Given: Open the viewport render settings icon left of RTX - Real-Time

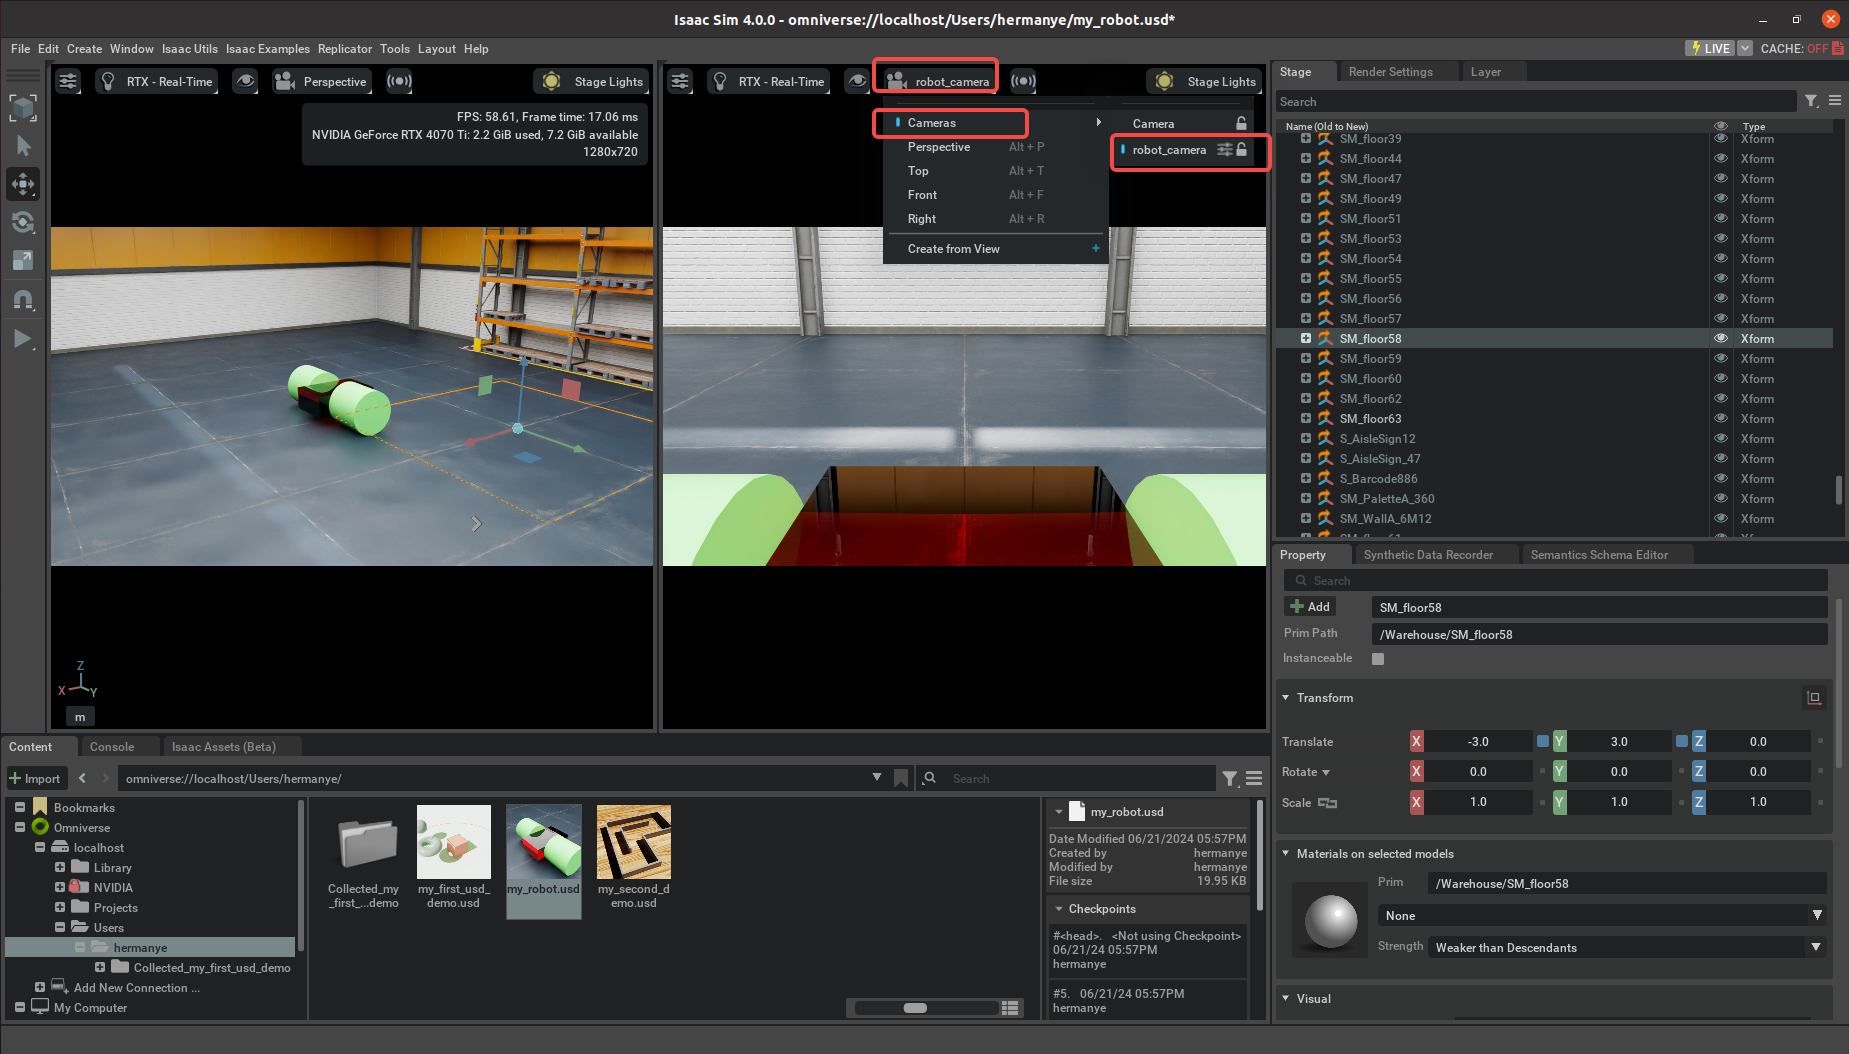Looking at the screenshot, I should click(67, 81).
